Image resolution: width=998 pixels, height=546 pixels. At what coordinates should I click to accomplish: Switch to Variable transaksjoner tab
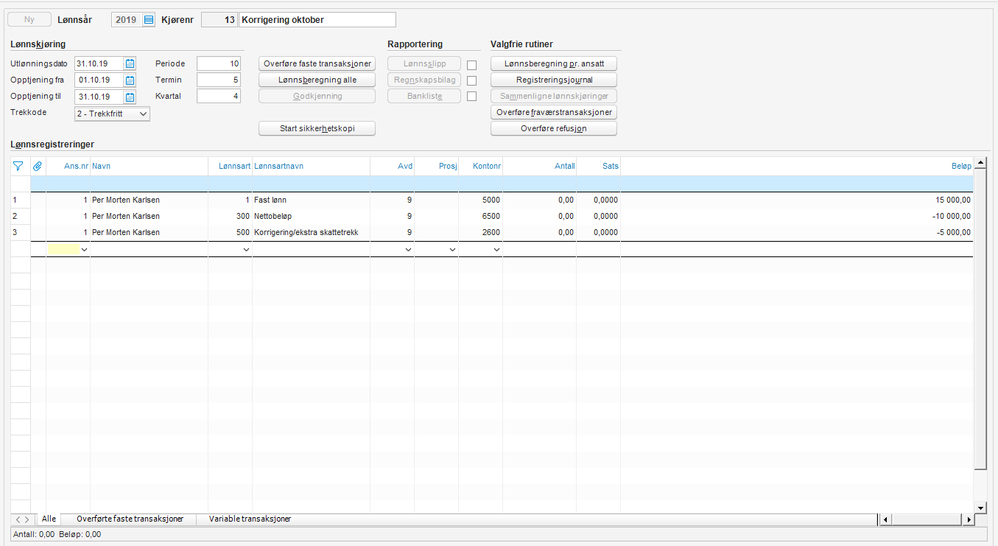tap(250, 519)
